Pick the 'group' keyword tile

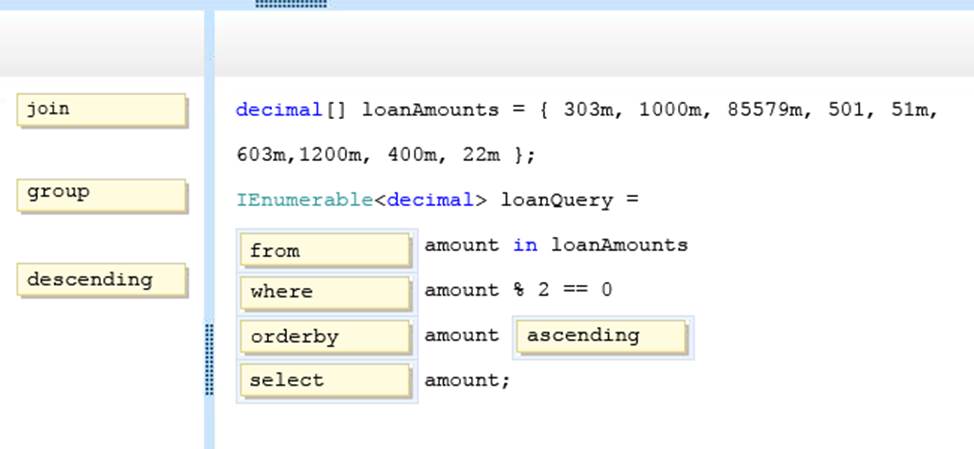[101, 195]
